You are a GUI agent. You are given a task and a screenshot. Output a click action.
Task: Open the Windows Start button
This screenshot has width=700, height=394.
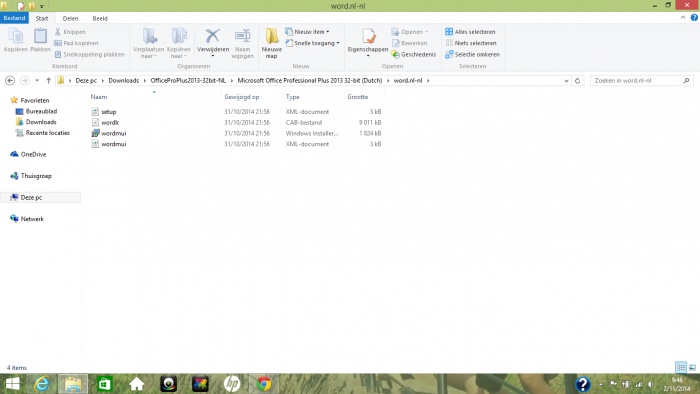[12, 384]
